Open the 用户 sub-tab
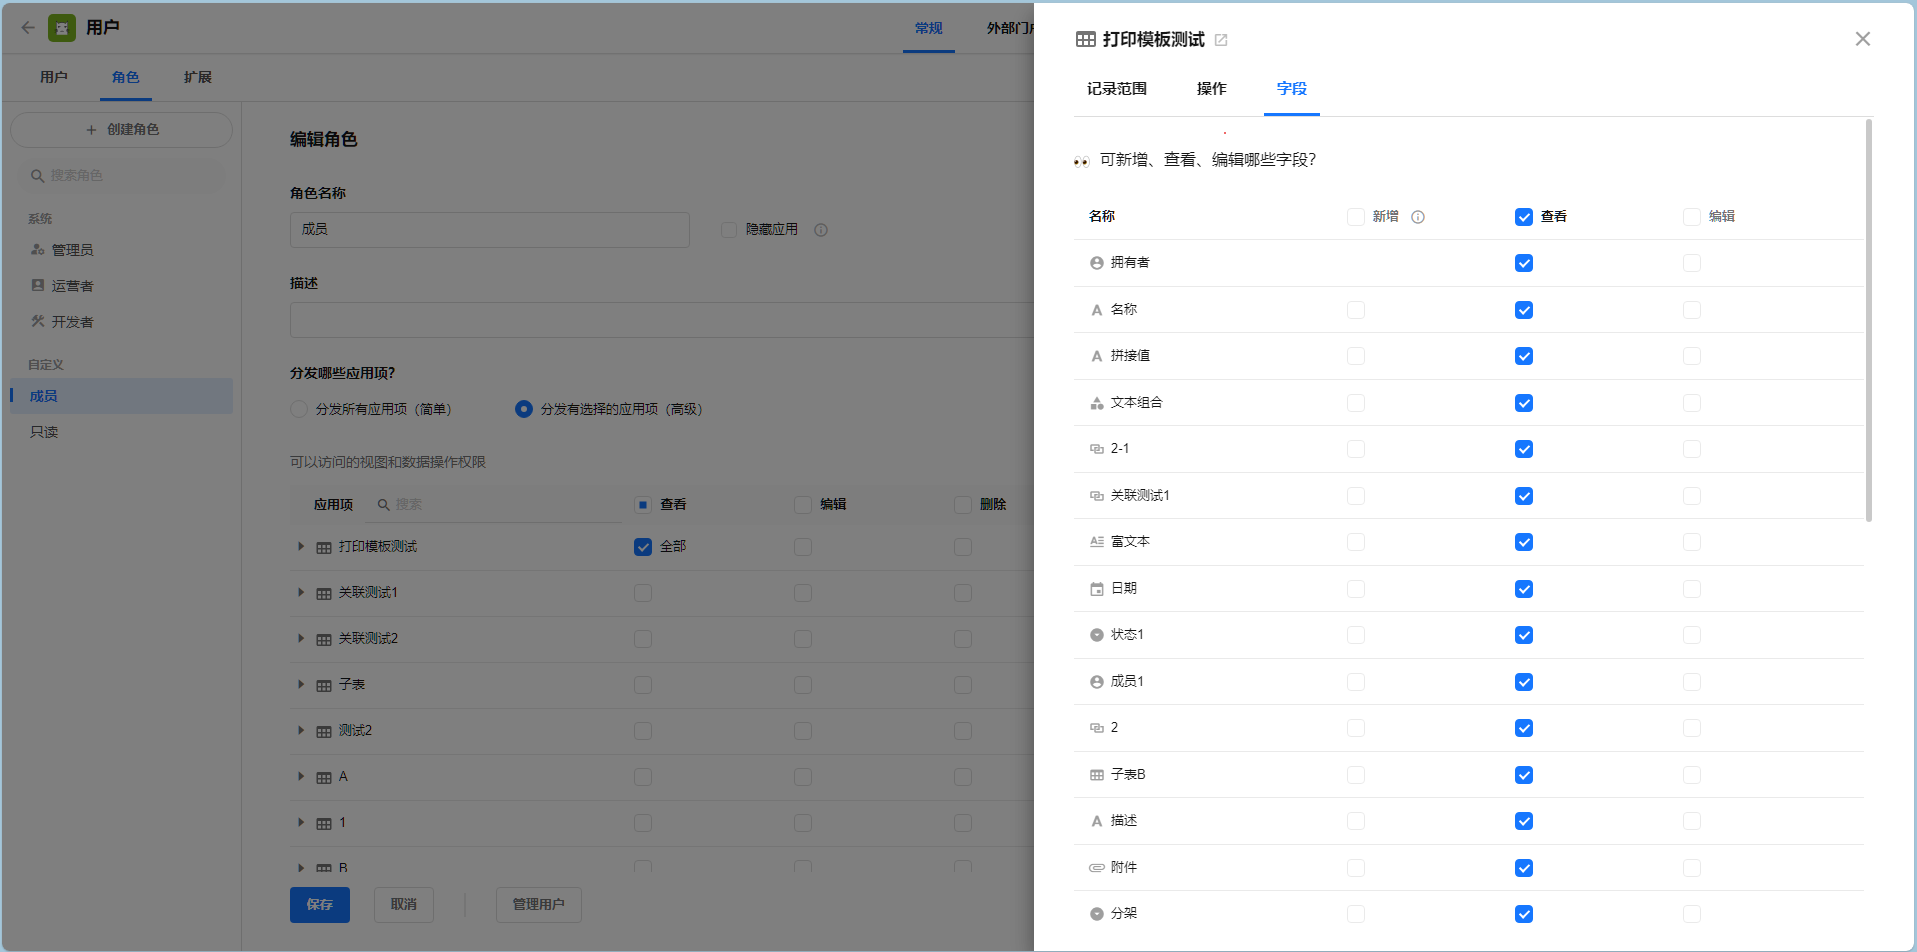This screenshot has height=952, width=1917. [54, 77]
